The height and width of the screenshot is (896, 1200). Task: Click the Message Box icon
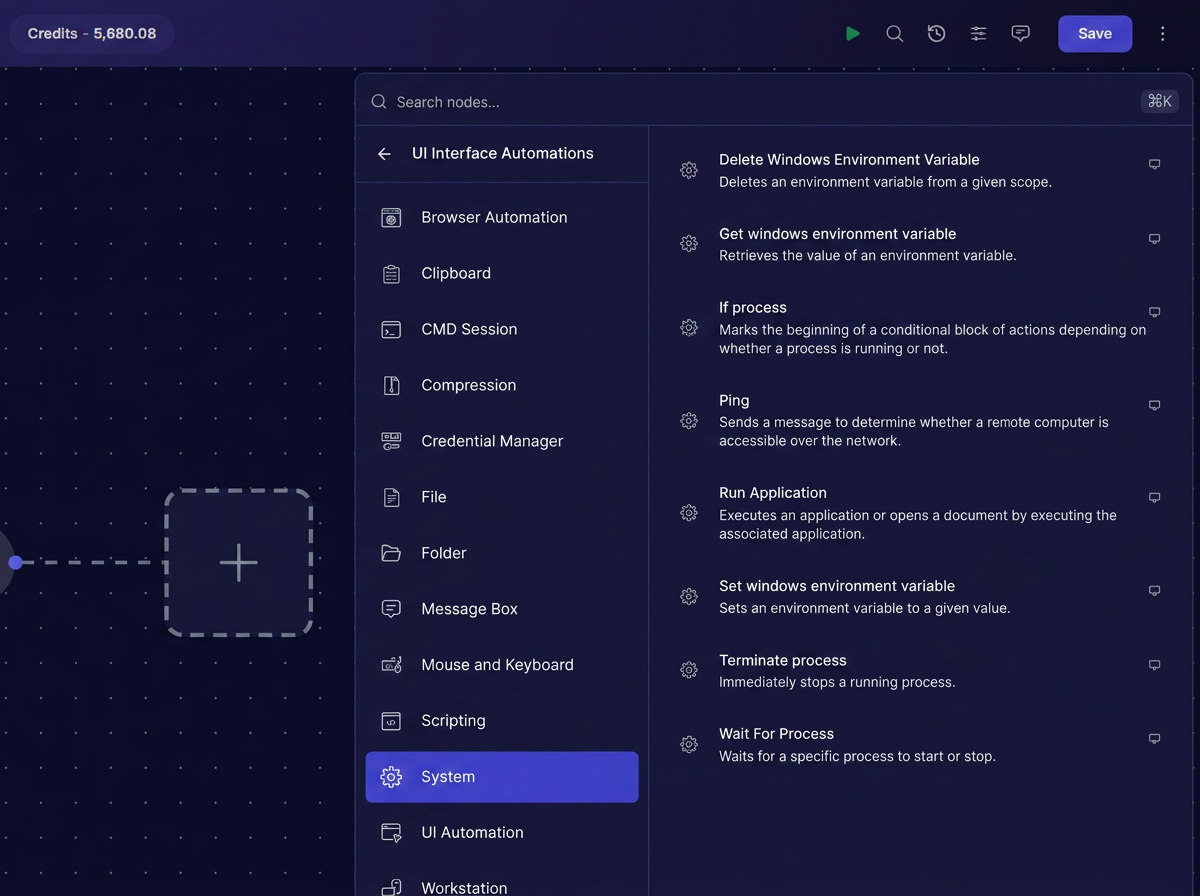[x=391, y=610]
